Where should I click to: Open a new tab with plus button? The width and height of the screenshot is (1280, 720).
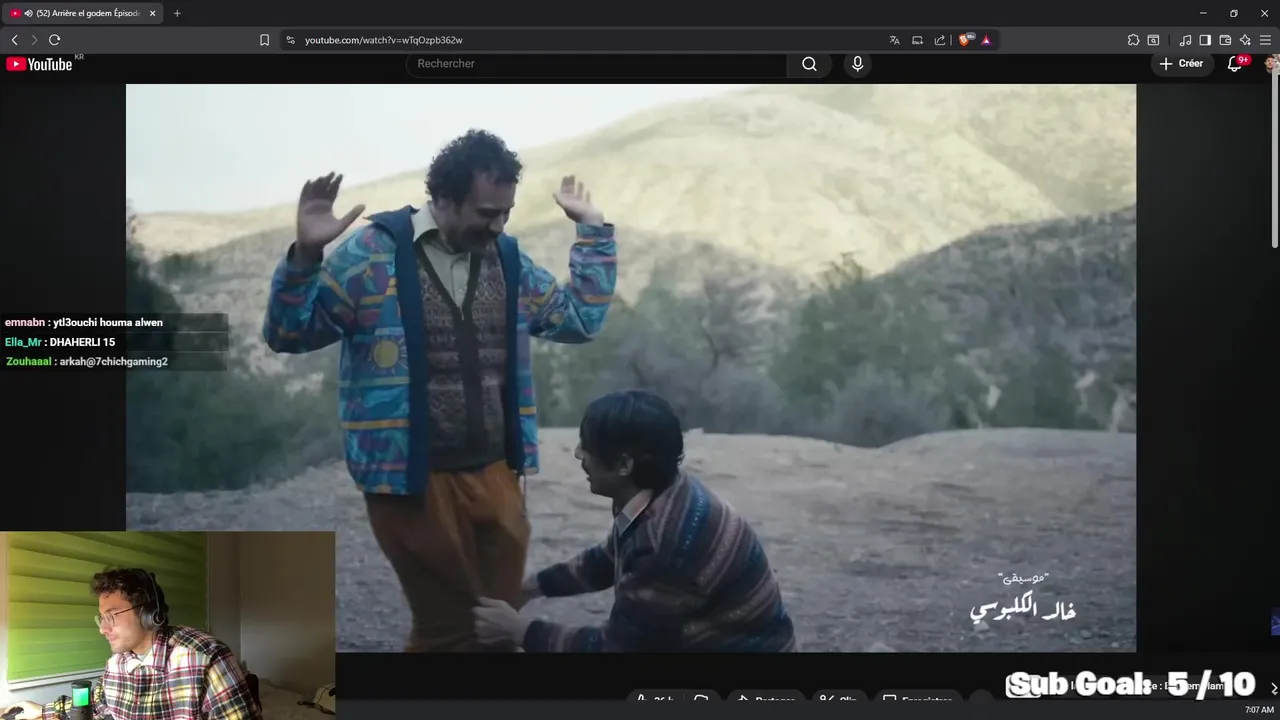click(177, 13)
